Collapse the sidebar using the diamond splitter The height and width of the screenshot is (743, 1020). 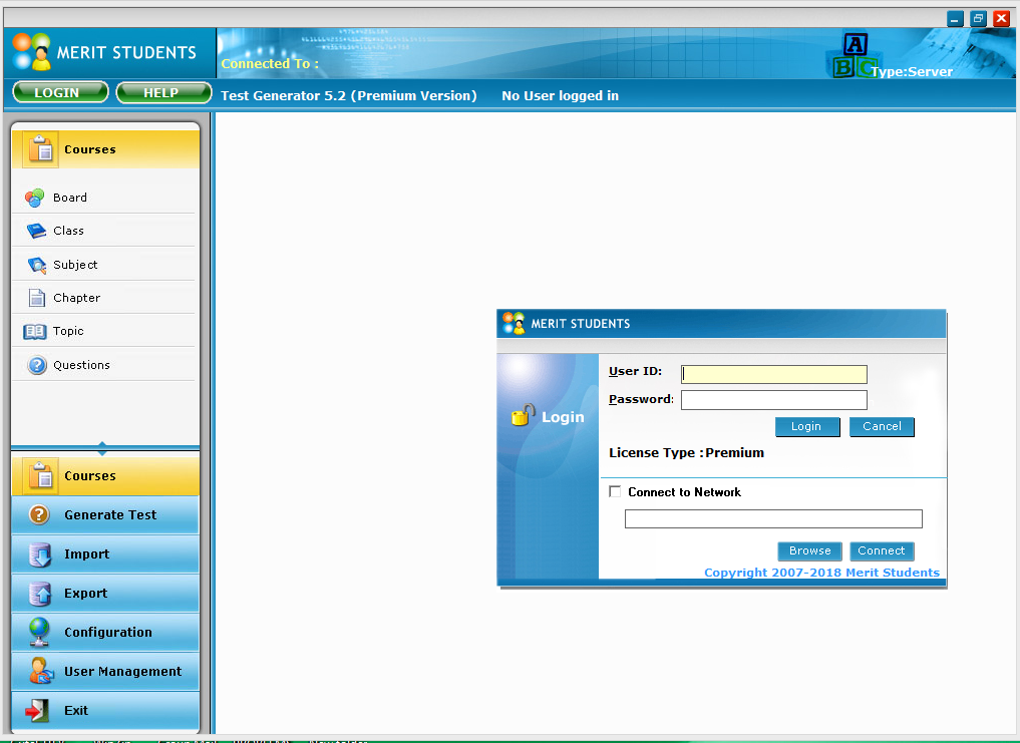[x=102, y=448]
